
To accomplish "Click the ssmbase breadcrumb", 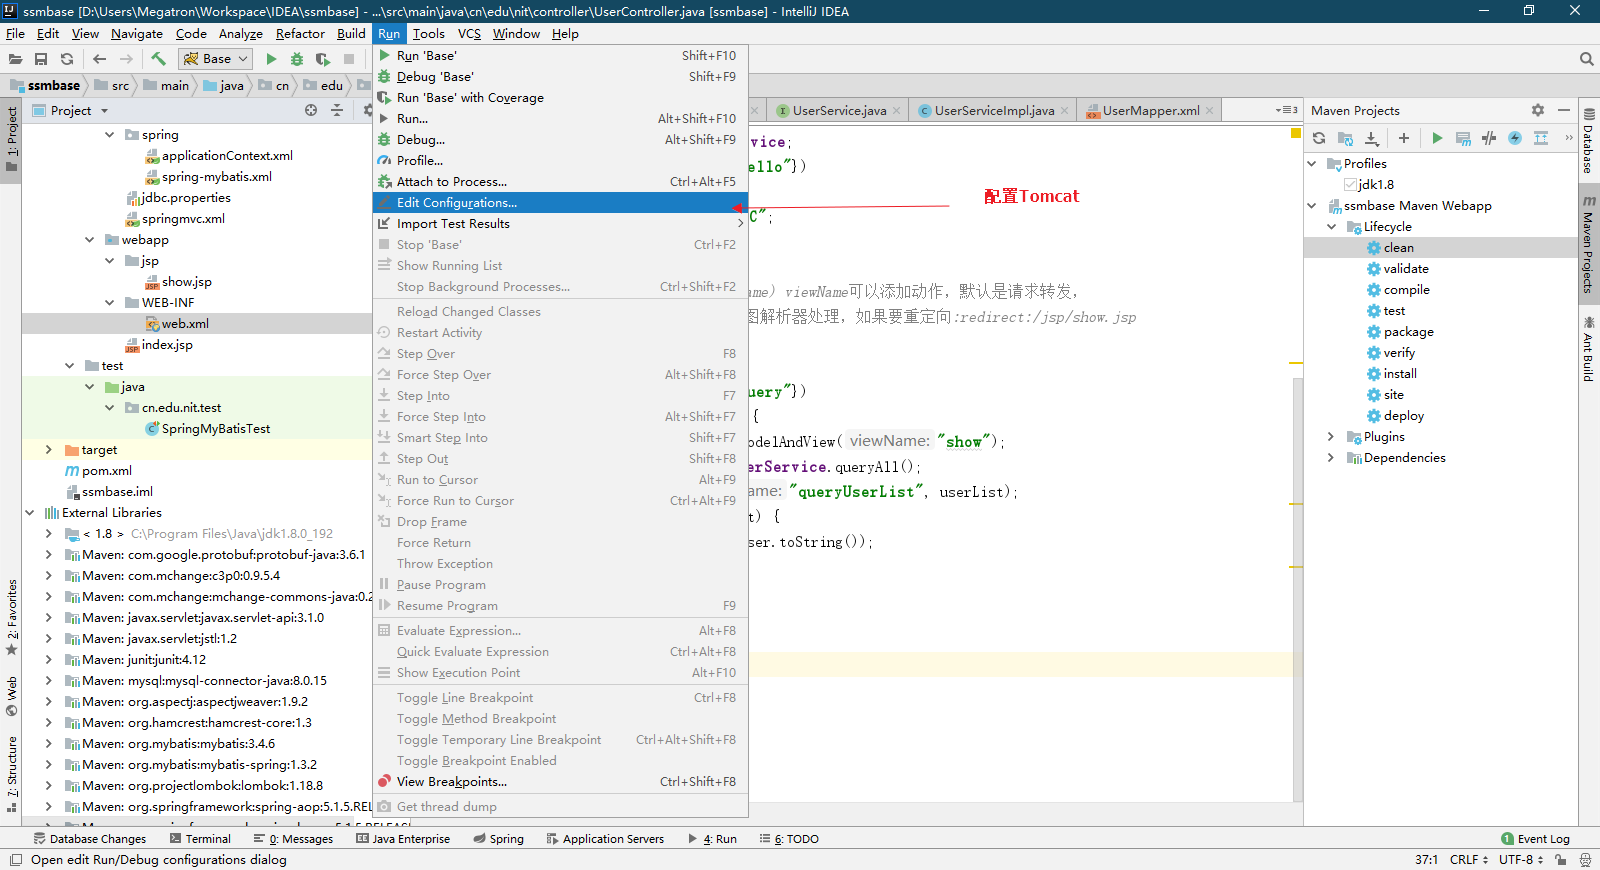I will [45, 86].
